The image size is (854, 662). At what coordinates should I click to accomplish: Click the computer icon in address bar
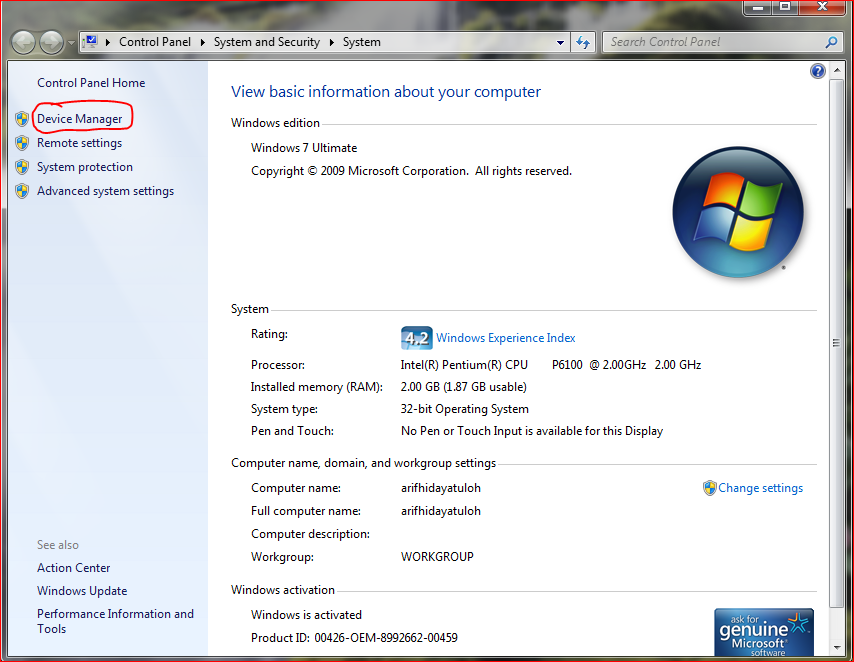pos(91,41)
